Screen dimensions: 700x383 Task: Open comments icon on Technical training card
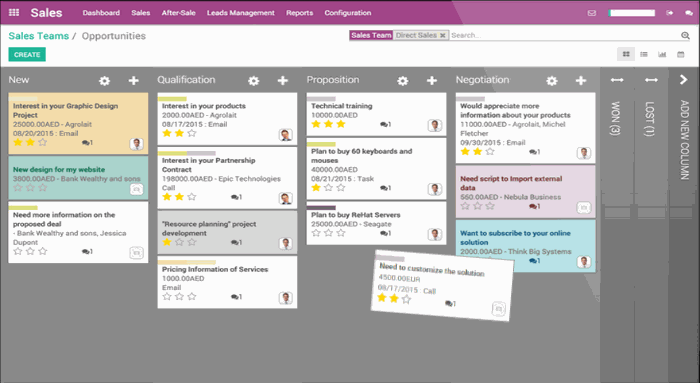pos(385,125)
